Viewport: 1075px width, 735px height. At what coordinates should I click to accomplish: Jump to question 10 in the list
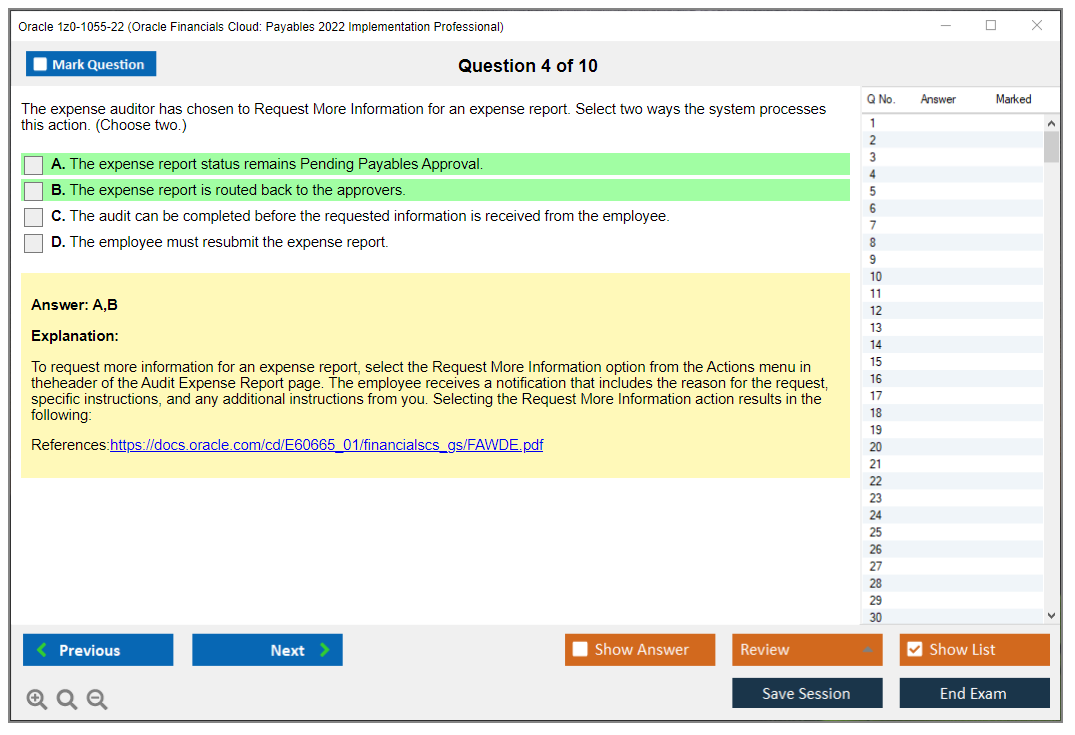pos(876,277)
